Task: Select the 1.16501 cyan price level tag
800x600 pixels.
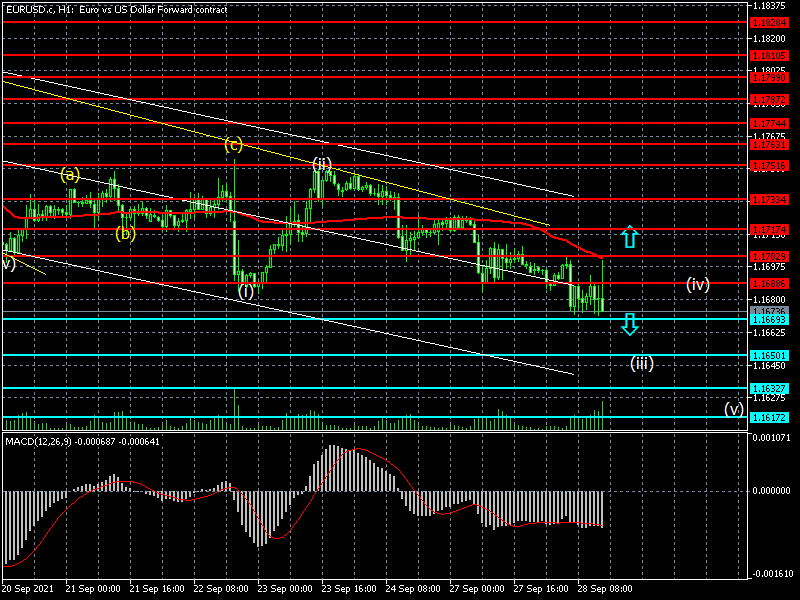Action: (773, 355)
